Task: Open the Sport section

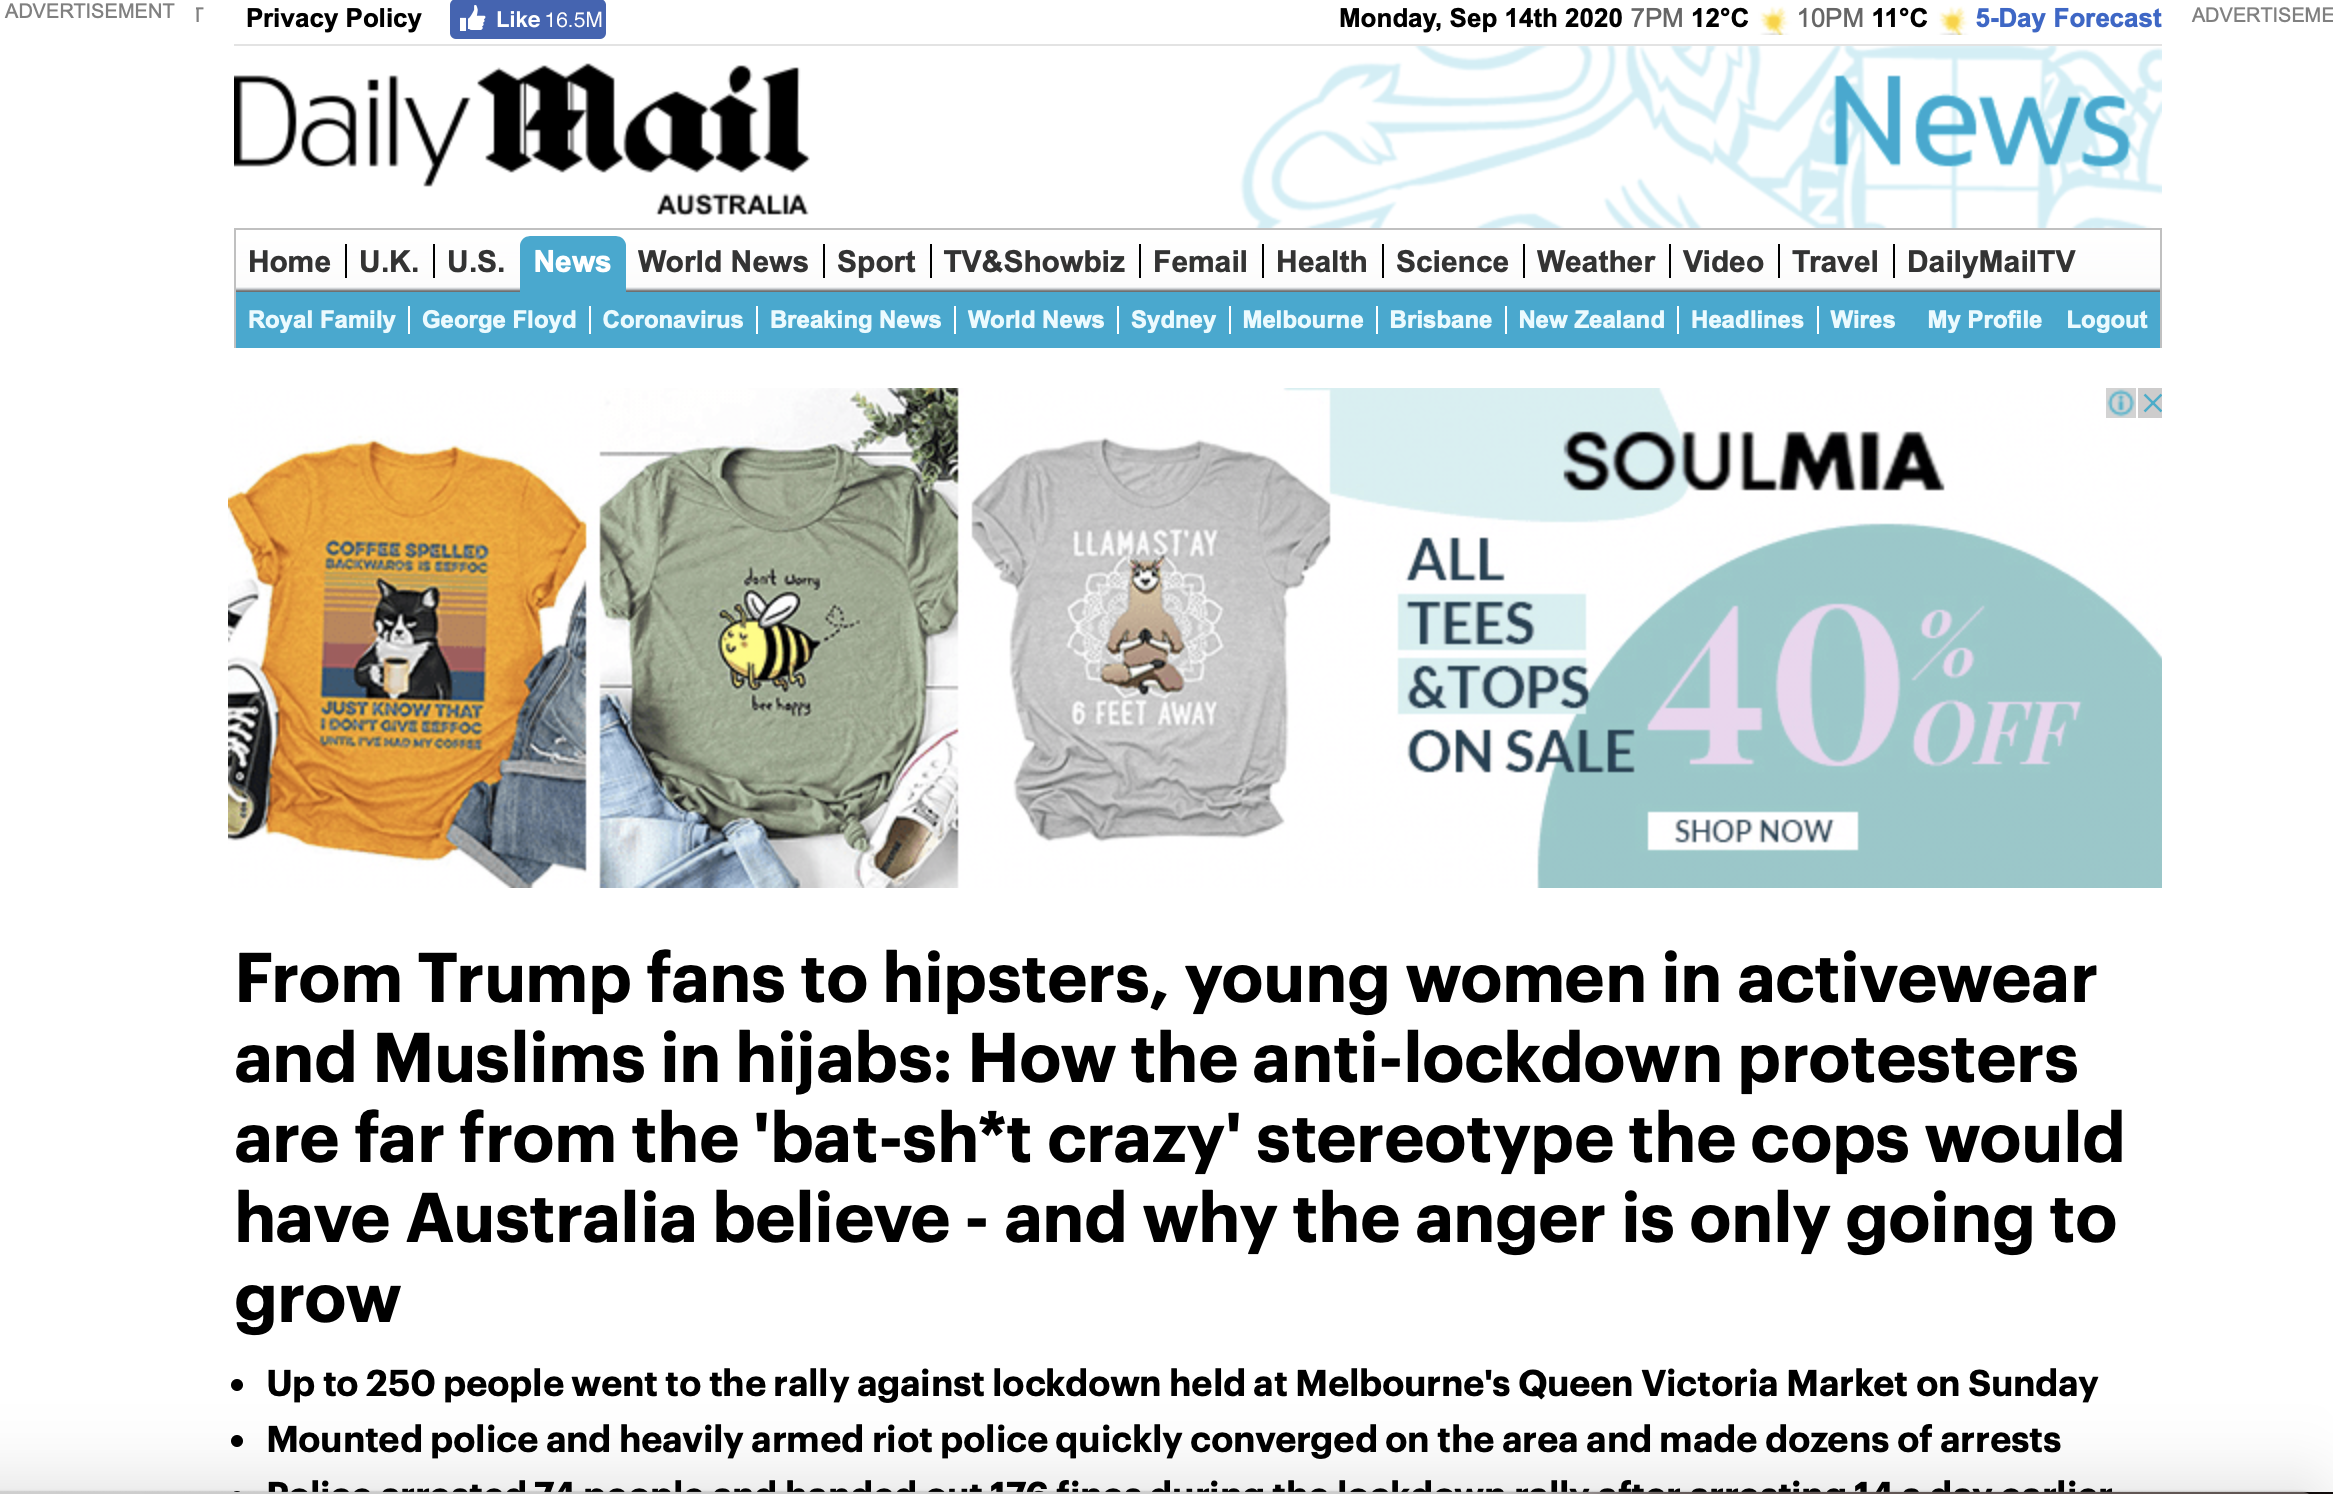Action: pyautogui.click(x=875, y=262)
